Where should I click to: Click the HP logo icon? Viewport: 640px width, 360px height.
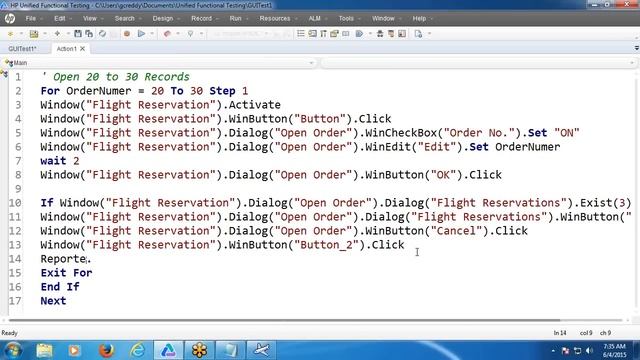9,18
